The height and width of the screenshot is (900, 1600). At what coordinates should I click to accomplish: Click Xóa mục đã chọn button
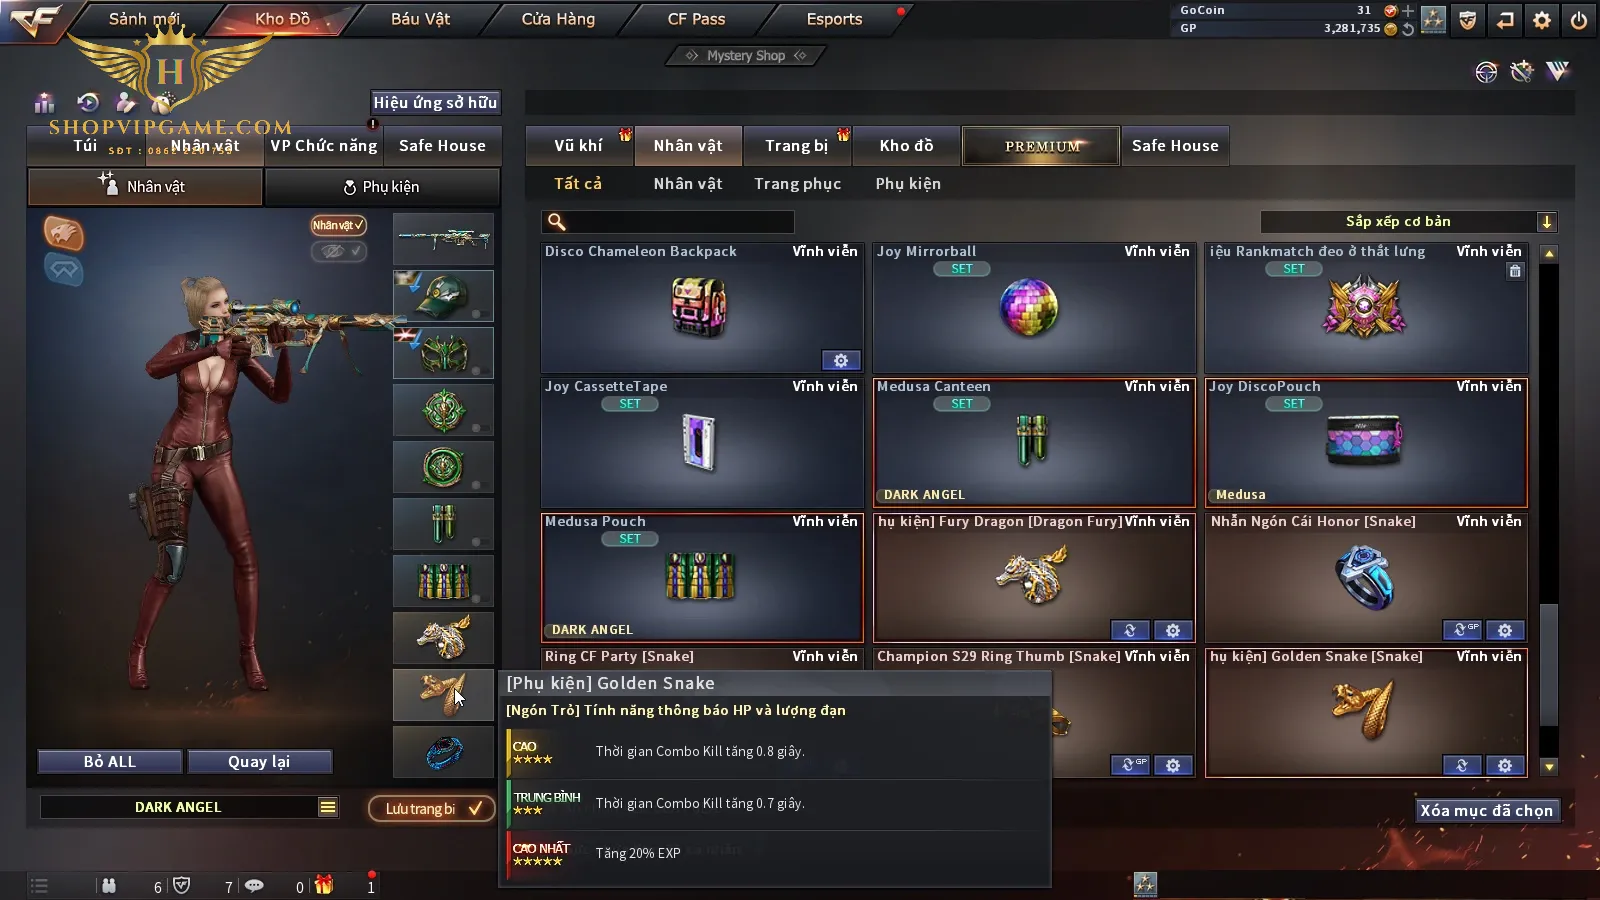click(x=1487, y=810)
